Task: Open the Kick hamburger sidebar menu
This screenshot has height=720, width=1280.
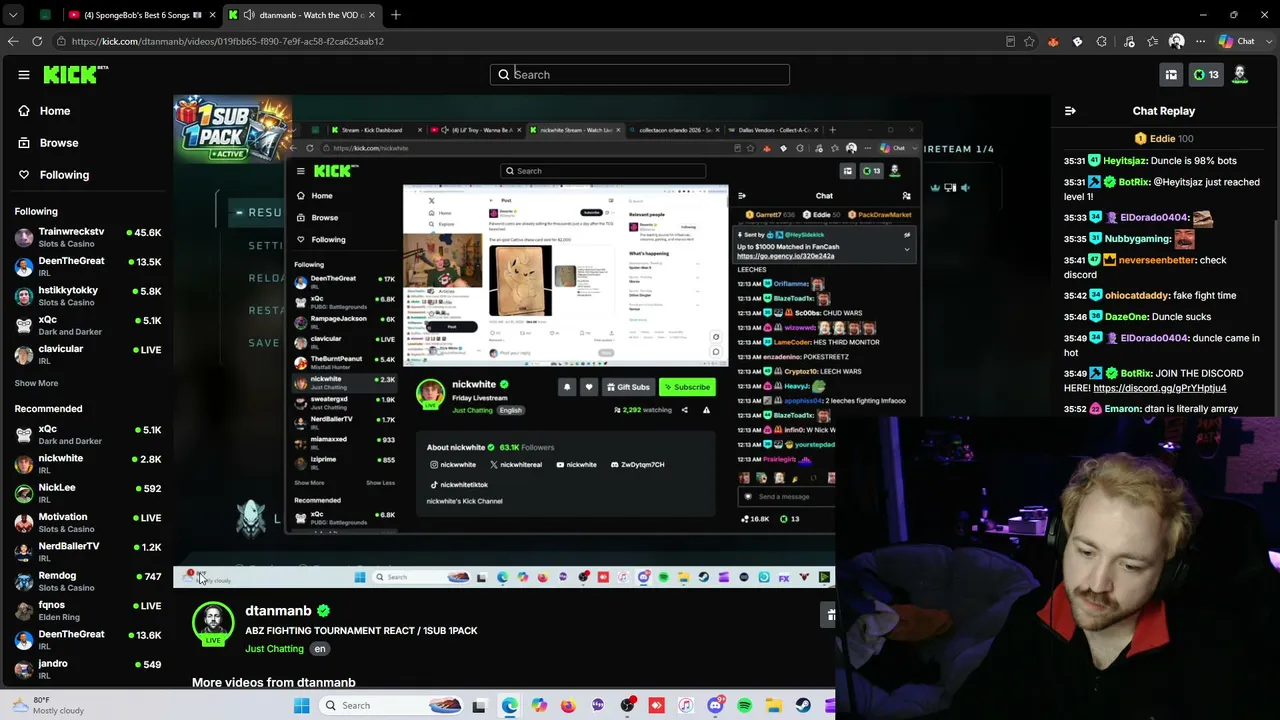Action: click(24, 75)
